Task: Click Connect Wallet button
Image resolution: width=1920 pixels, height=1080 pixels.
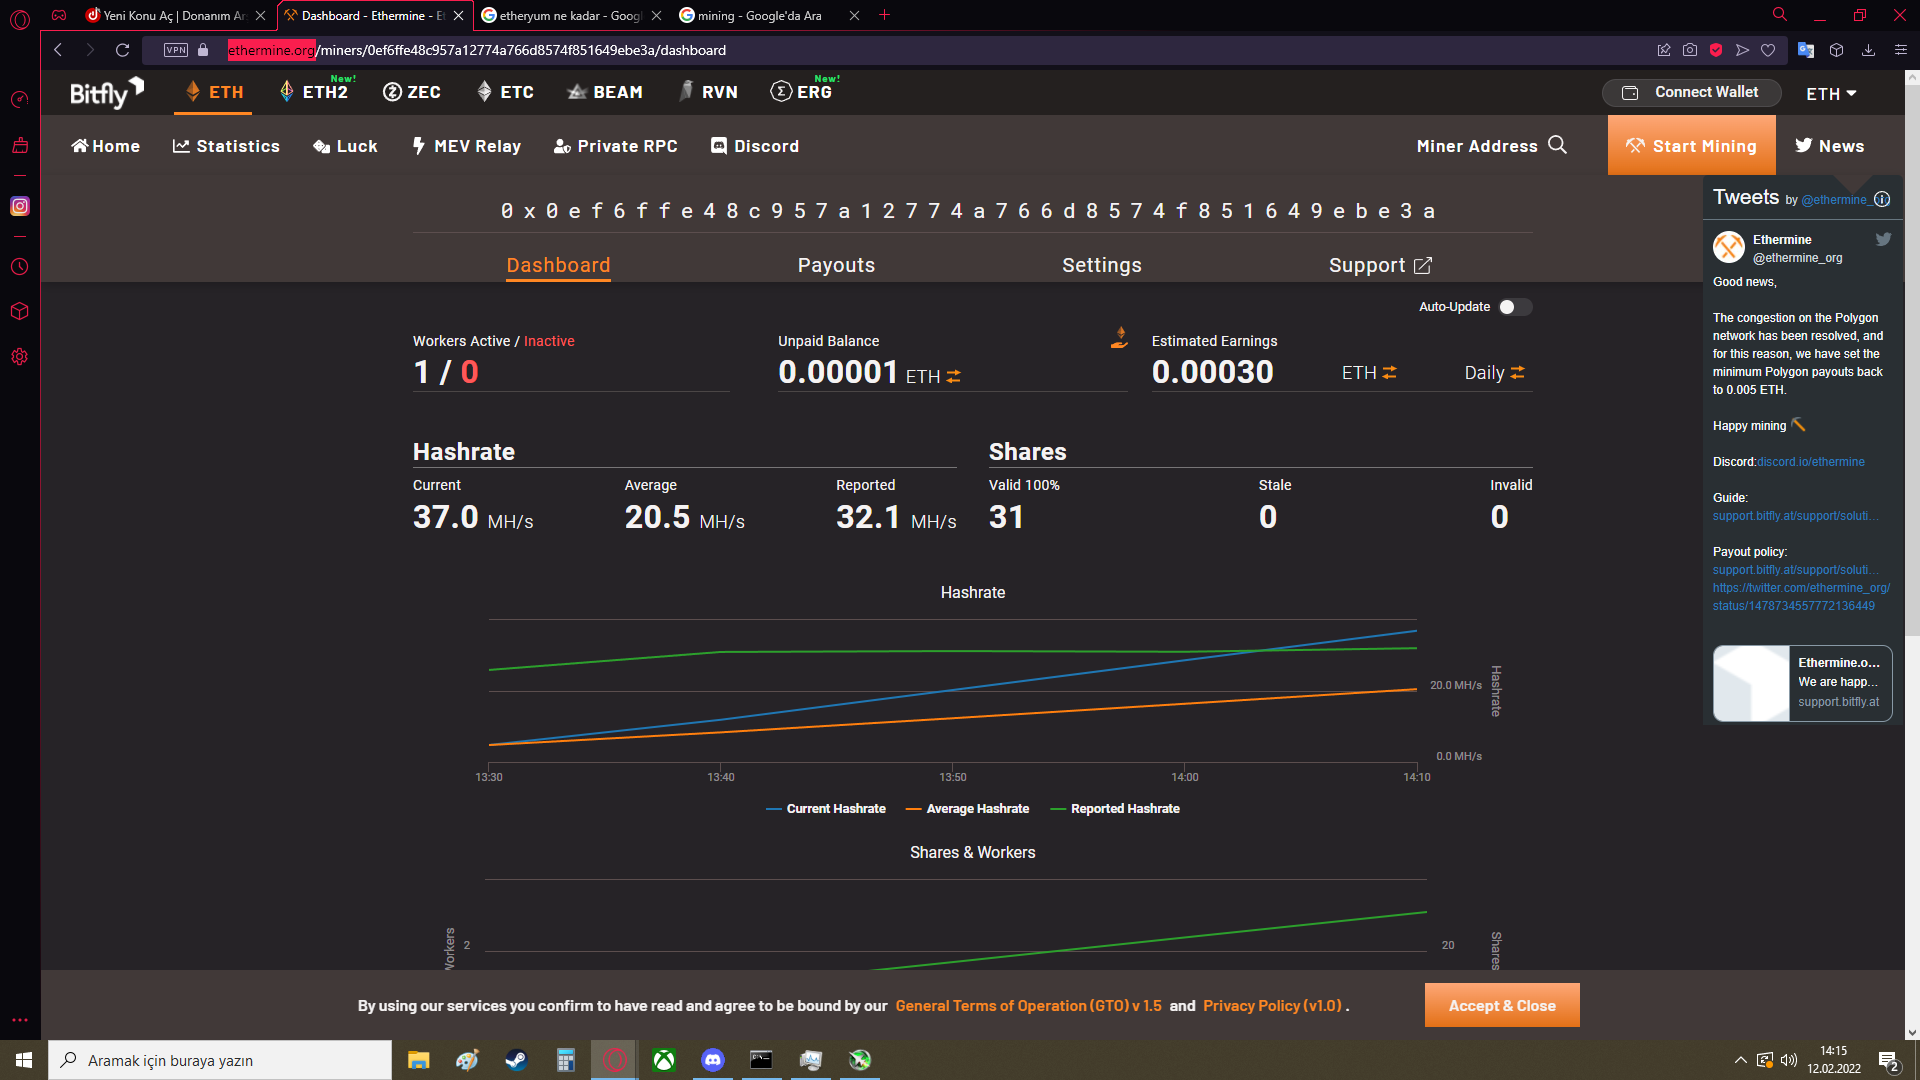Action: pos(1691,92)
